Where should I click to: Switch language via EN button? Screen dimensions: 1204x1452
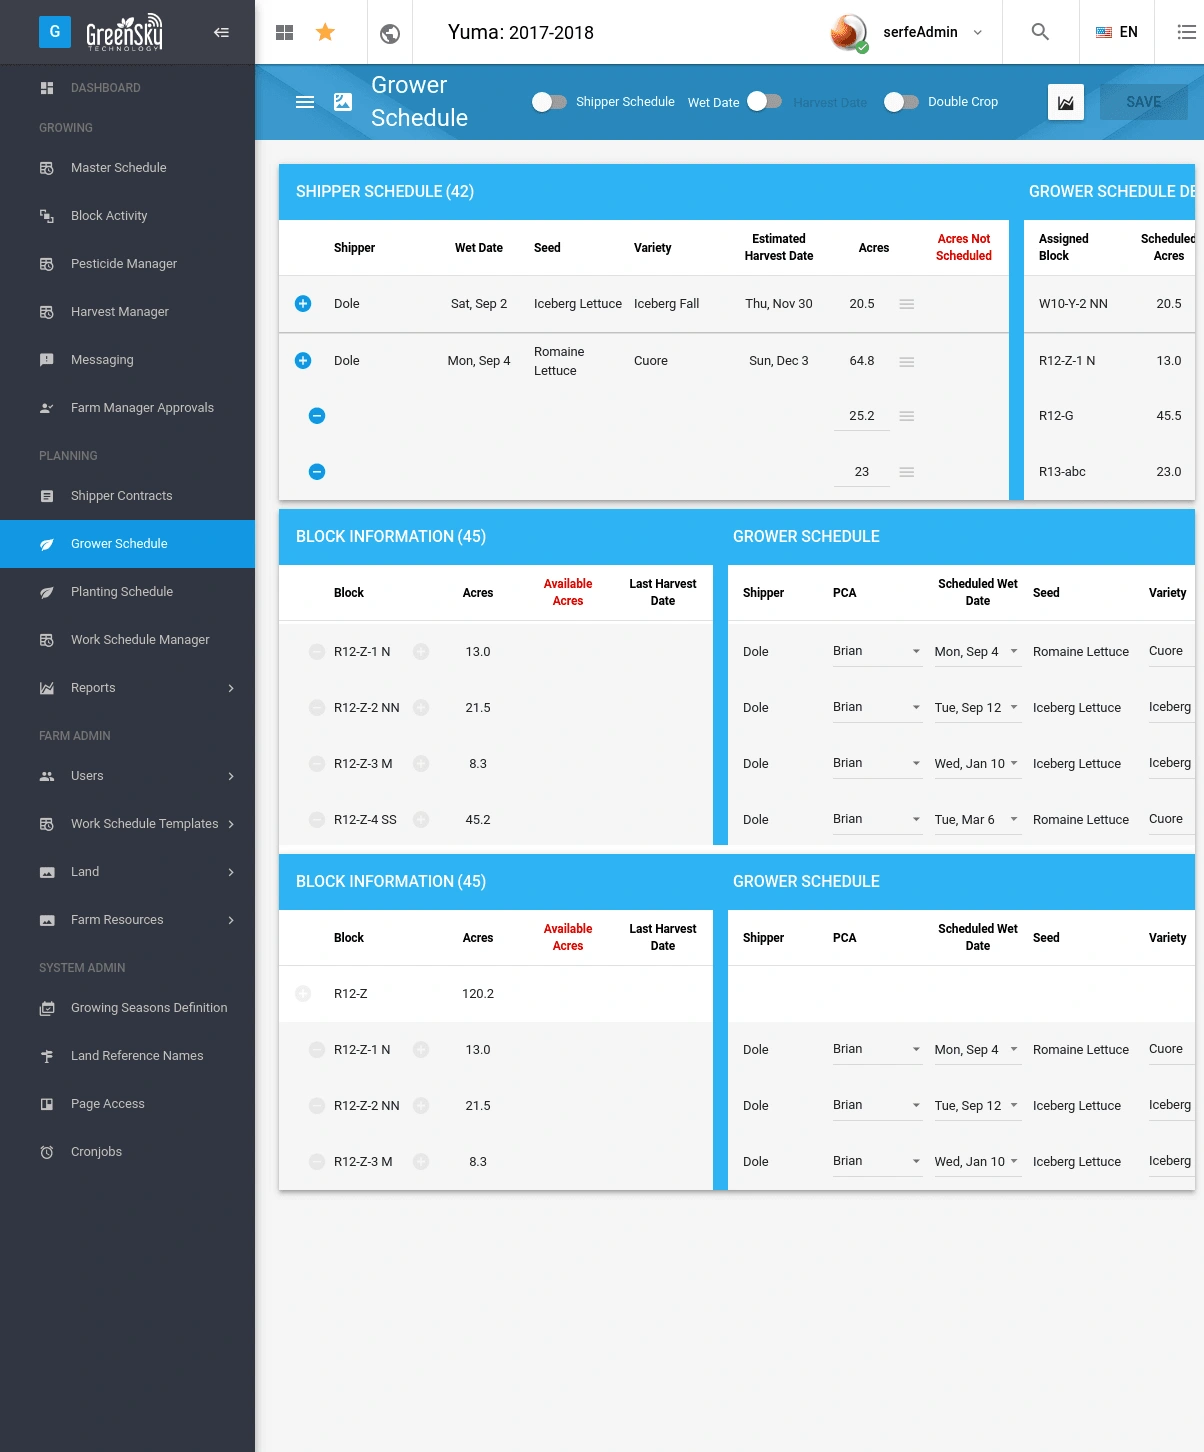pyautogui.click(x=1117, y=32)
